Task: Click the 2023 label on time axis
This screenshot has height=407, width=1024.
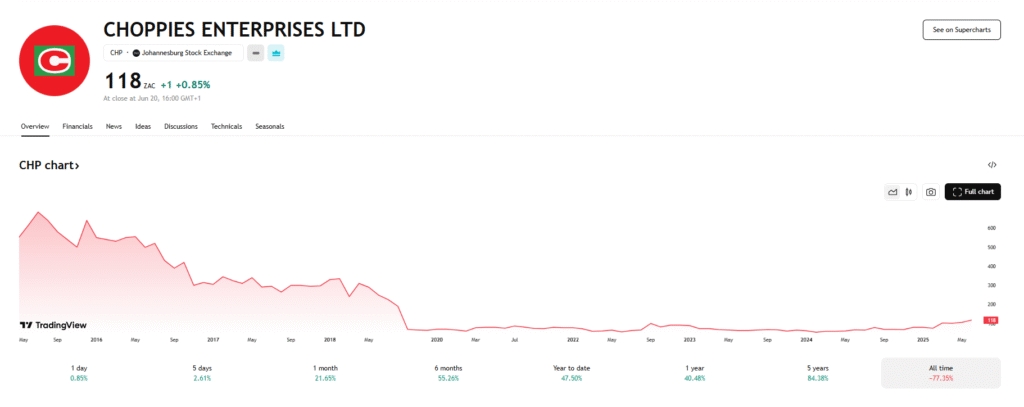Action: (x=690, y=340)
